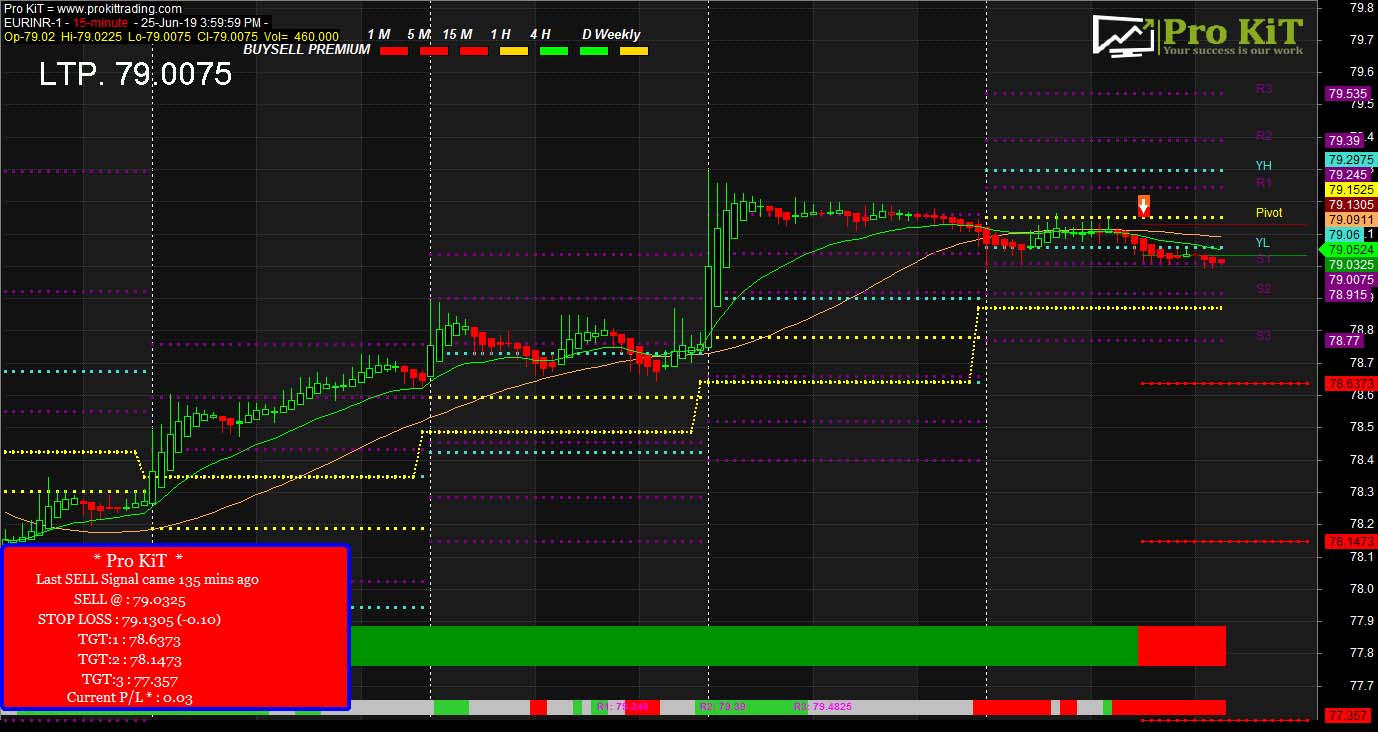
Task: Click the green 4 H signal indicator
Action: (x=552, y=49)
